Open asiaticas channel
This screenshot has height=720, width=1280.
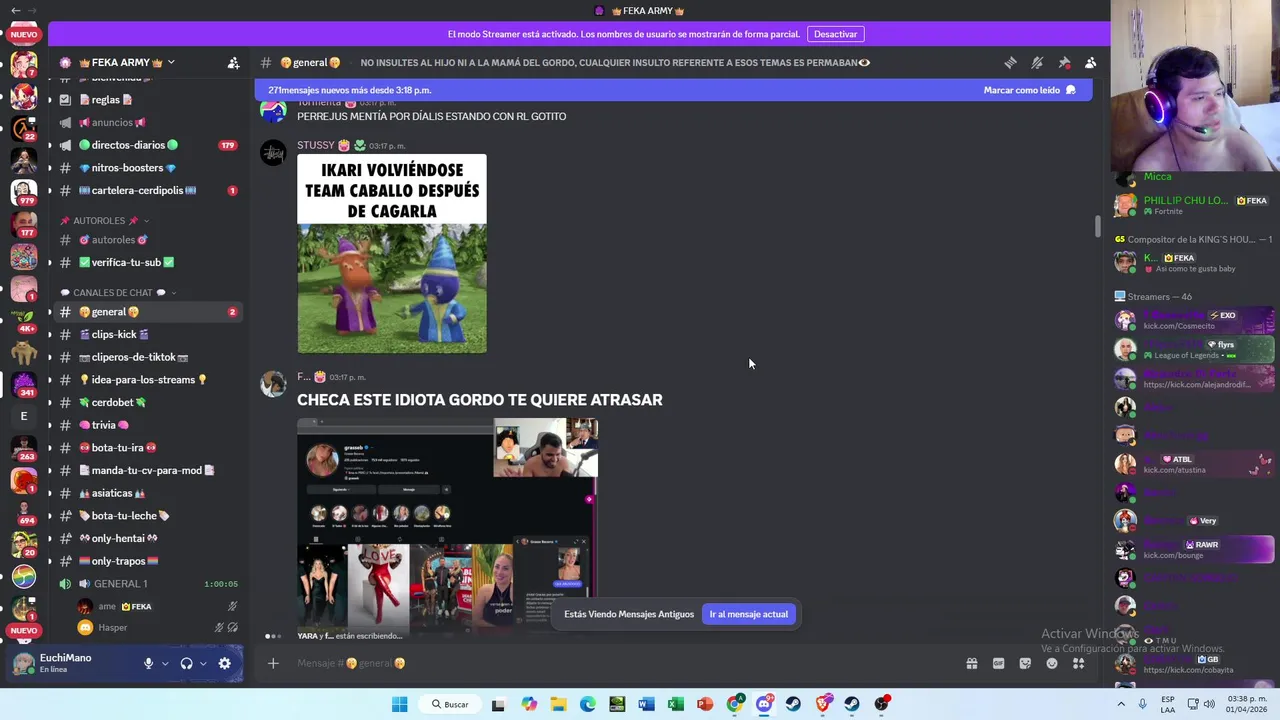click(x=147, y=493)
